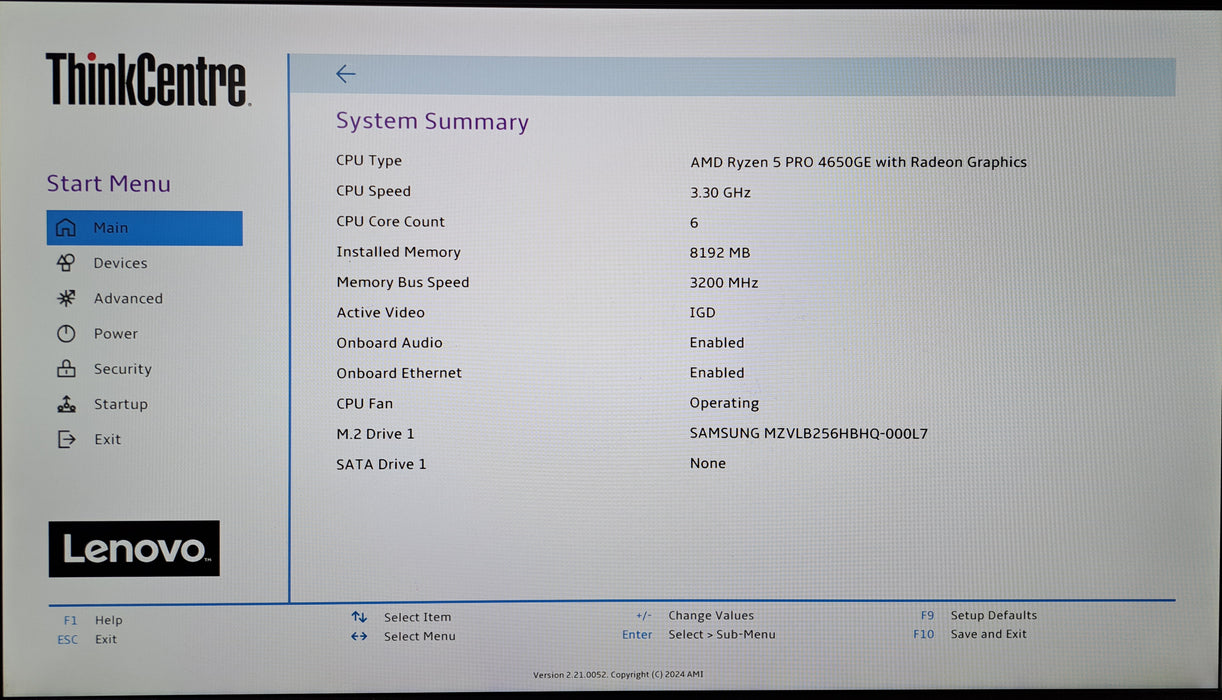Click the AMD Ryzen 5 PRO 4650GE value

858,162
